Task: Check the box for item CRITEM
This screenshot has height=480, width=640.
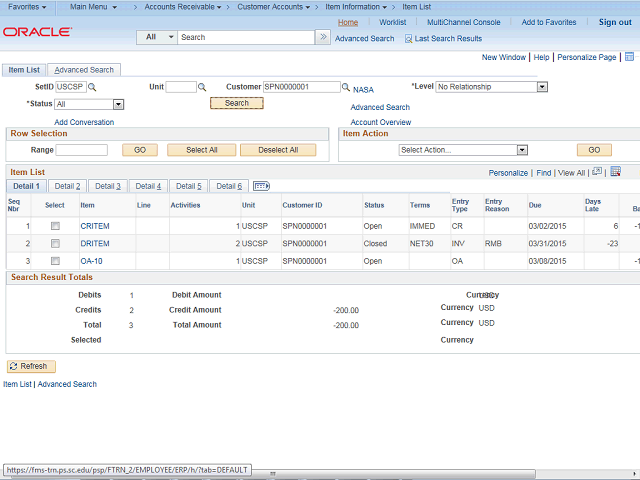Action: coord(55,226)
